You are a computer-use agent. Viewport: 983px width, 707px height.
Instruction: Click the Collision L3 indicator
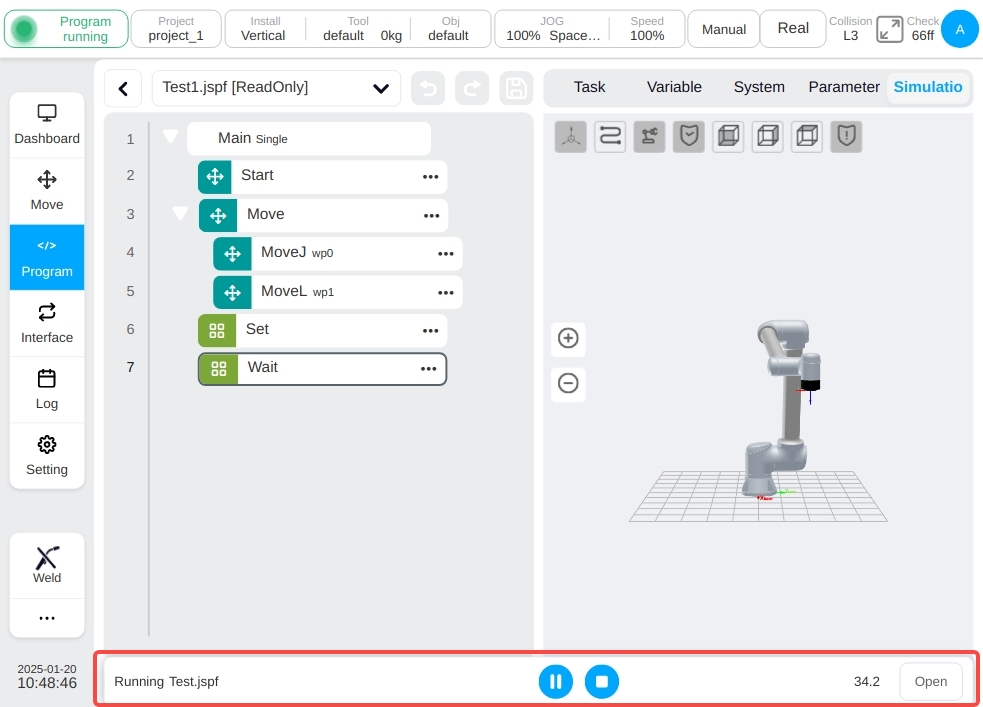click(850, 29)
